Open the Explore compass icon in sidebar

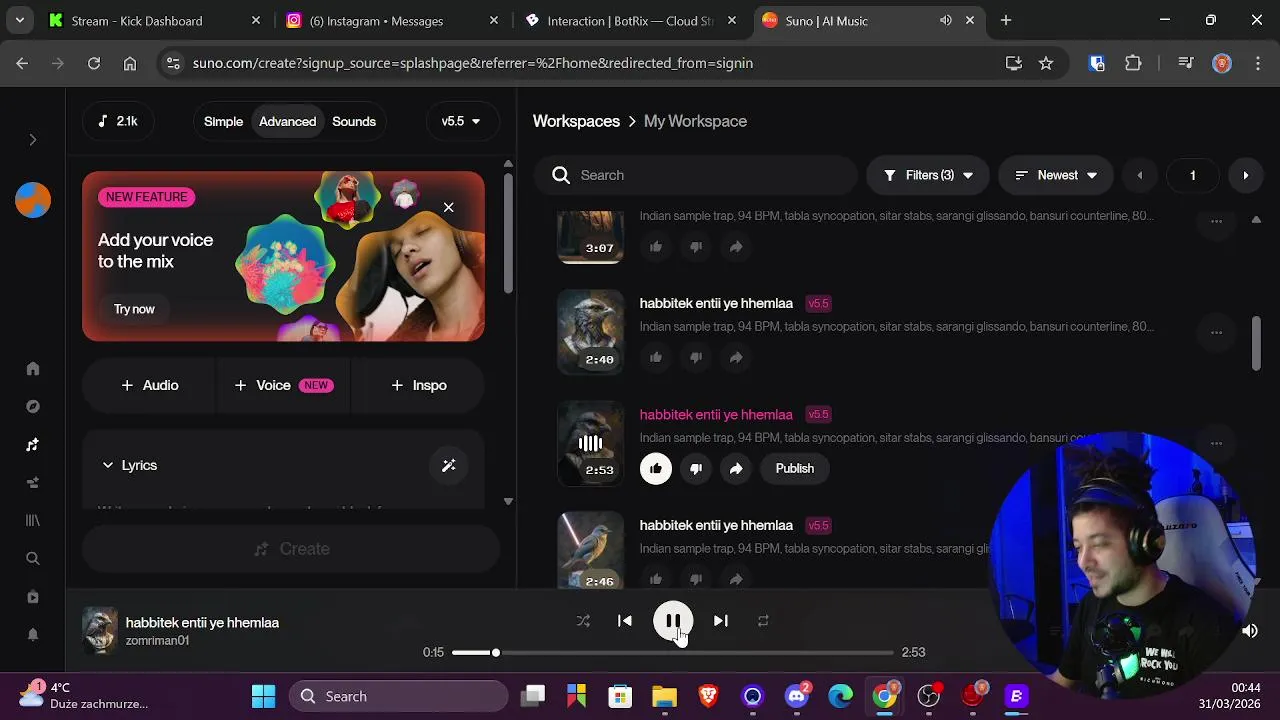click(x=33, y=407)
